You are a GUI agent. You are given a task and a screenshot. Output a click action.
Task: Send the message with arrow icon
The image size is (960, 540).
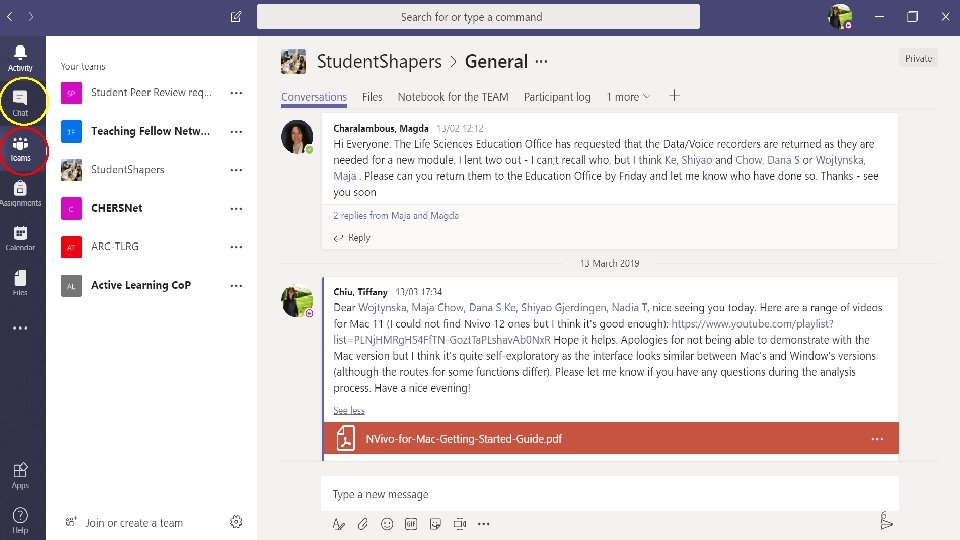[x=886, y=521]
